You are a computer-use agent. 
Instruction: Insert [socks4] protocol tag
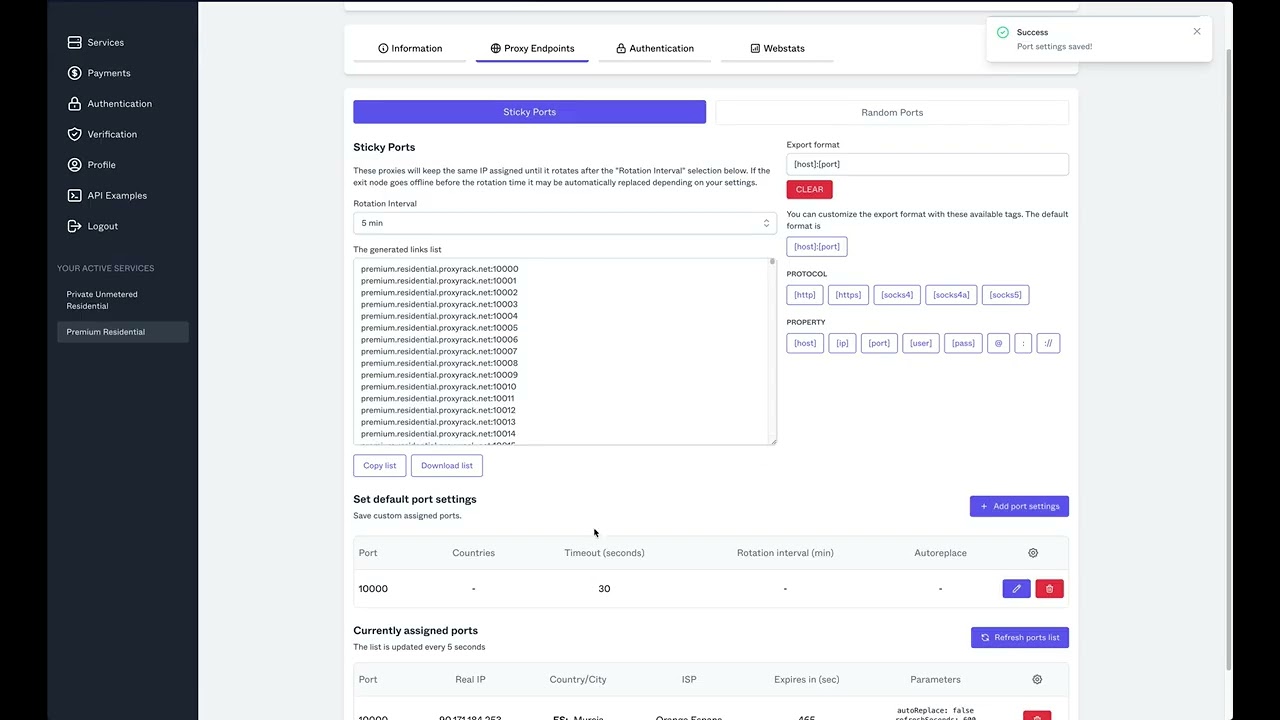(x=897, y=295)
